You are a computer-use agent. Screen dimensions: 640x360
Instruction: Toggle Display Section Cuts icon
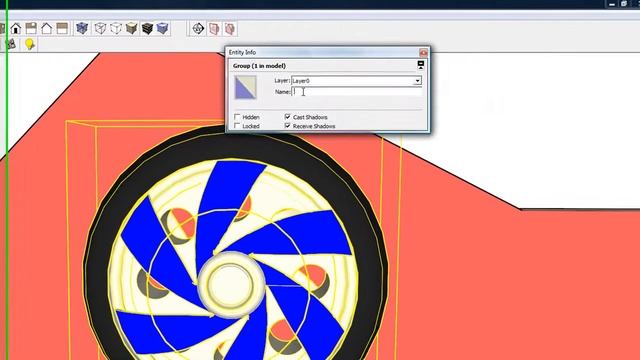coord(230,29)
